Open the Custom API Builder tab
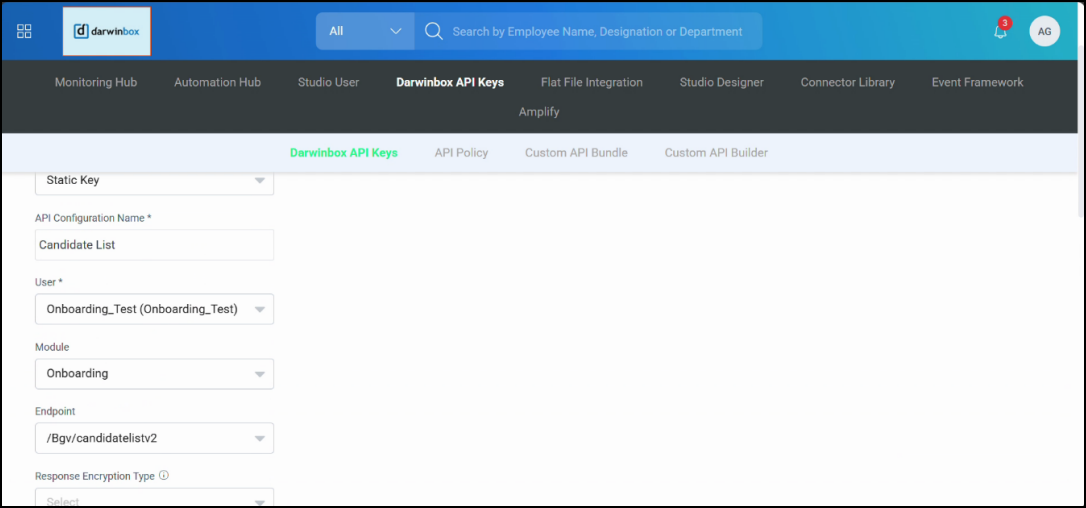 [716, 153]
